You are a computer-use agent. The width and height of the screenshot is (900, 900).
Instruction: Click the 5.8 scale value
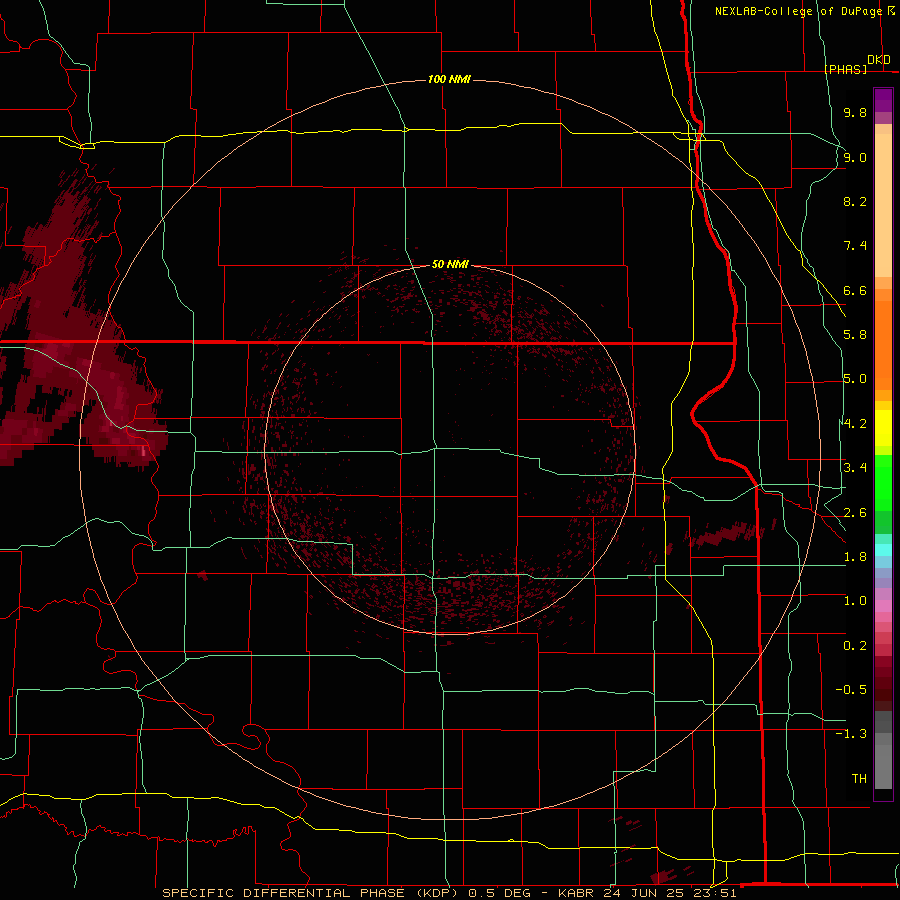coord(855,335)
